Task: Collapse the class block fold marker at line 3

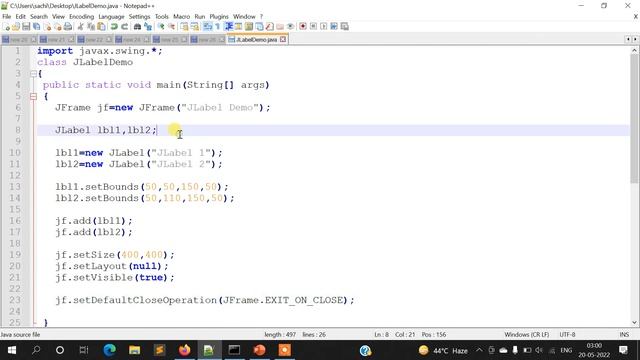Action: click(x=33, y=74)
